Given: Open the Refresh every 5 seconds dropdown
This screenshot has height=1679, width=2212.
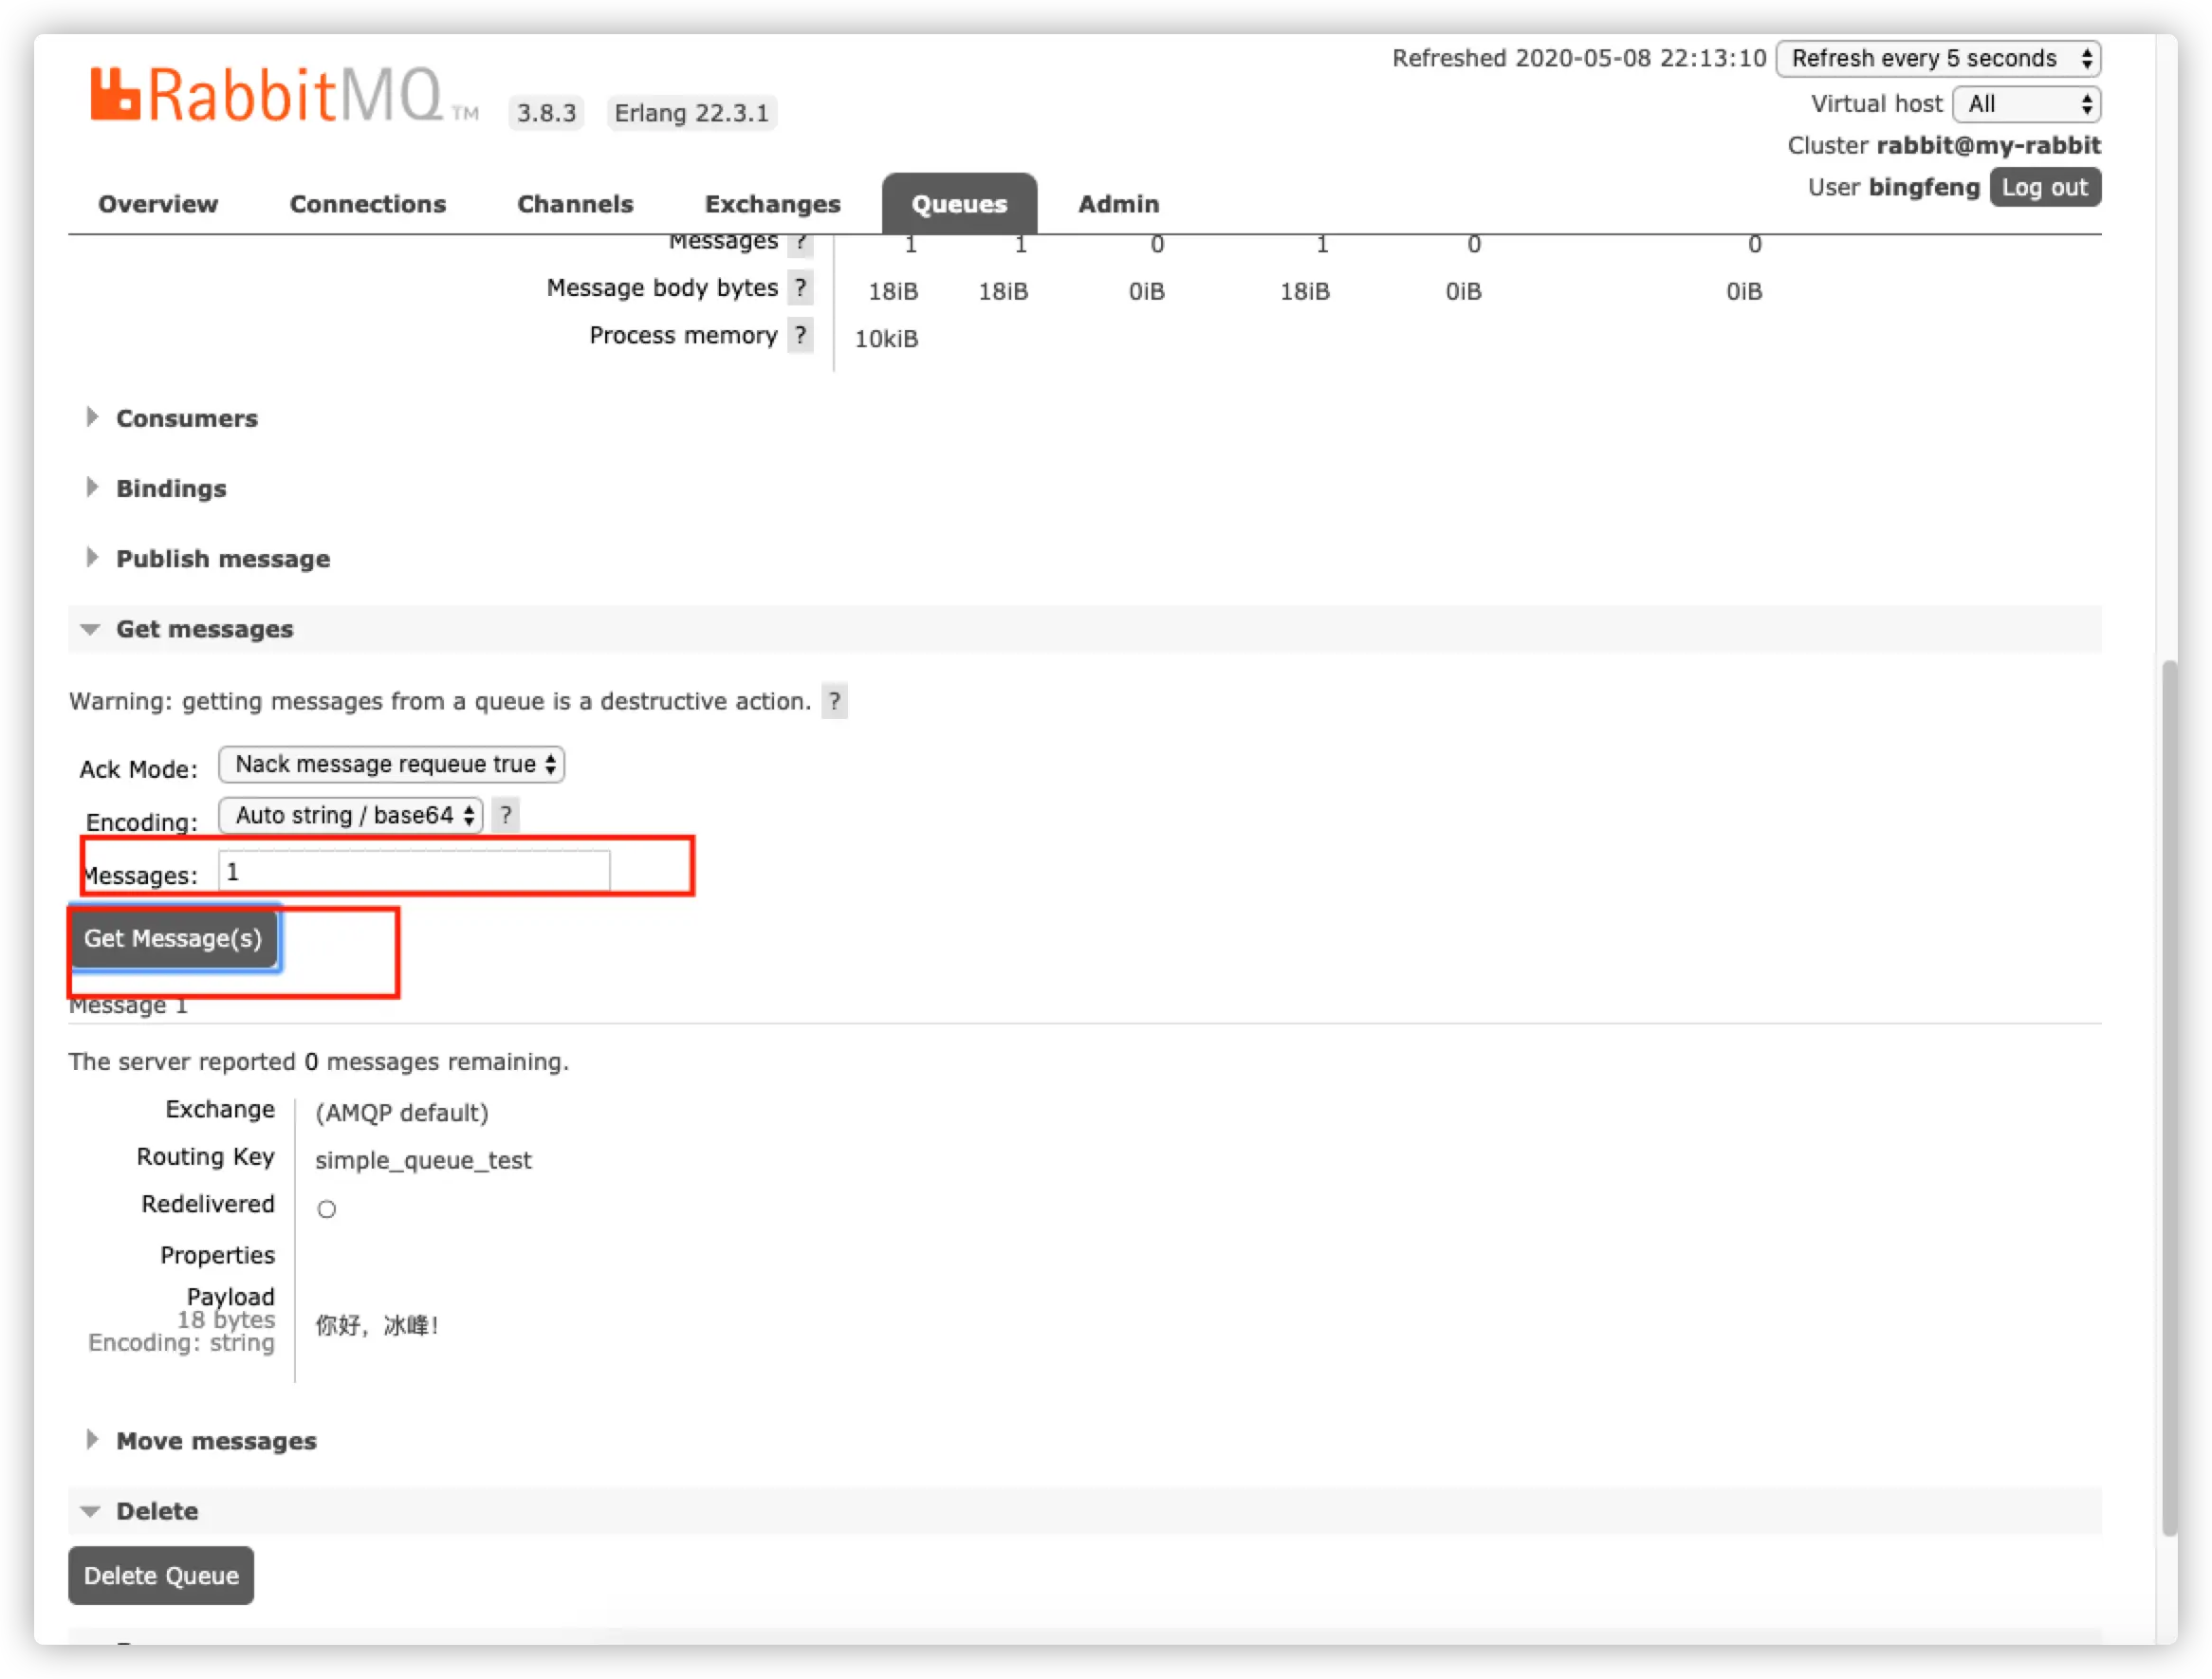Looking at the screenshot, I should 1937,58.
